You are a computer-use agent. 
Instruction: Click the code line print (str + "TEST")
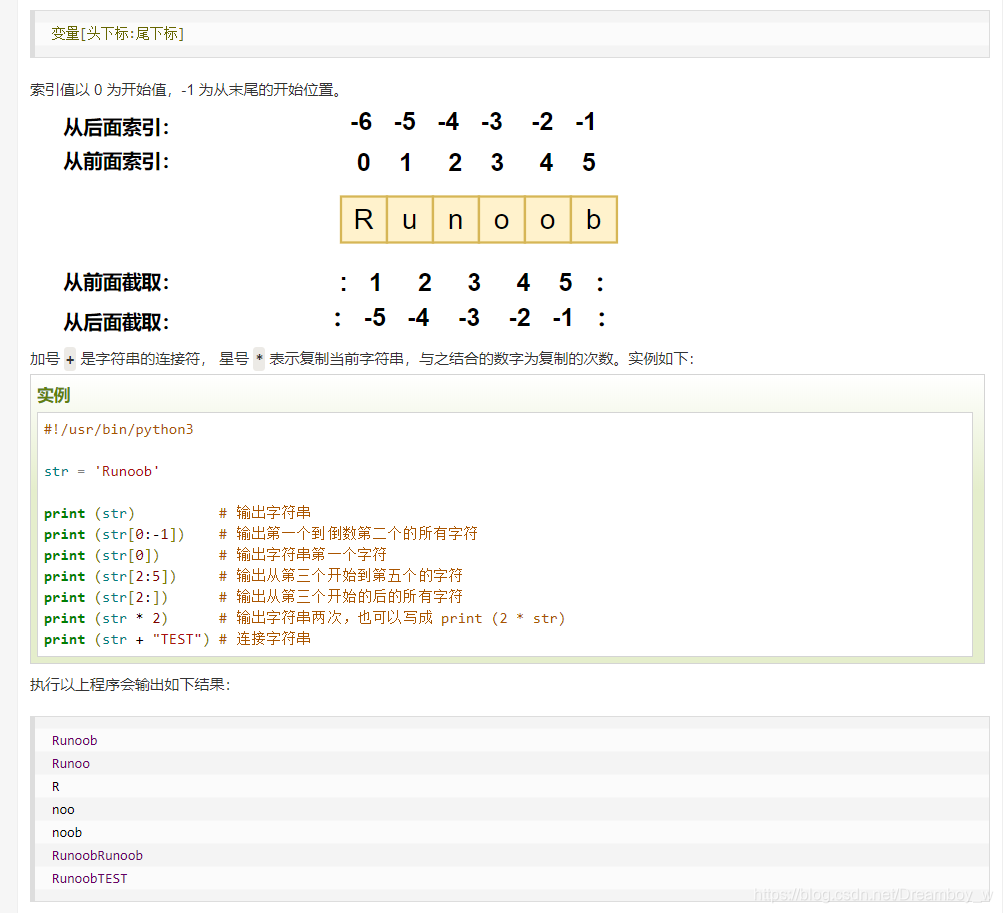pyautogui.click(x=127, y=639)
